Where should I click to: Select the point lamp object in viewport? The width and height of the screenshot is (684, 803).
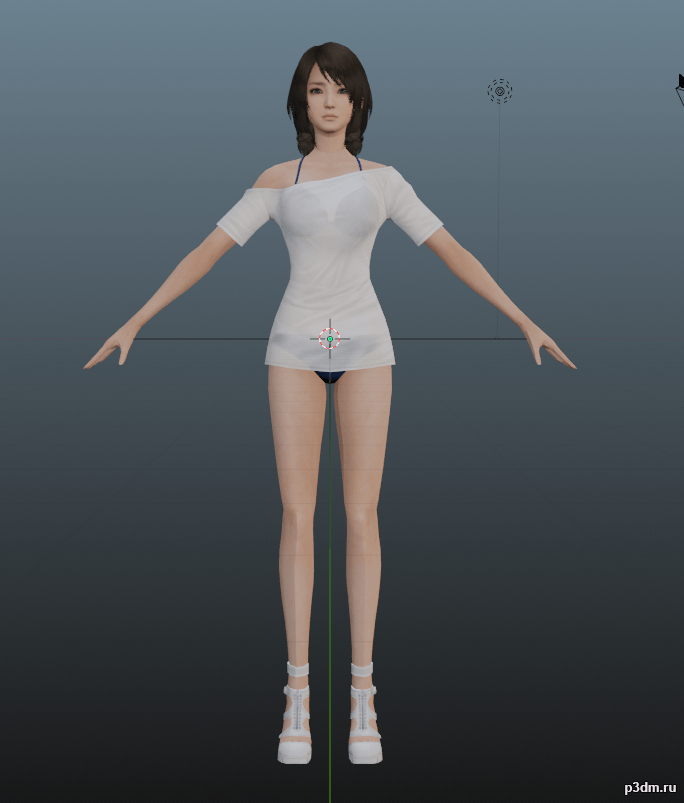500,92
